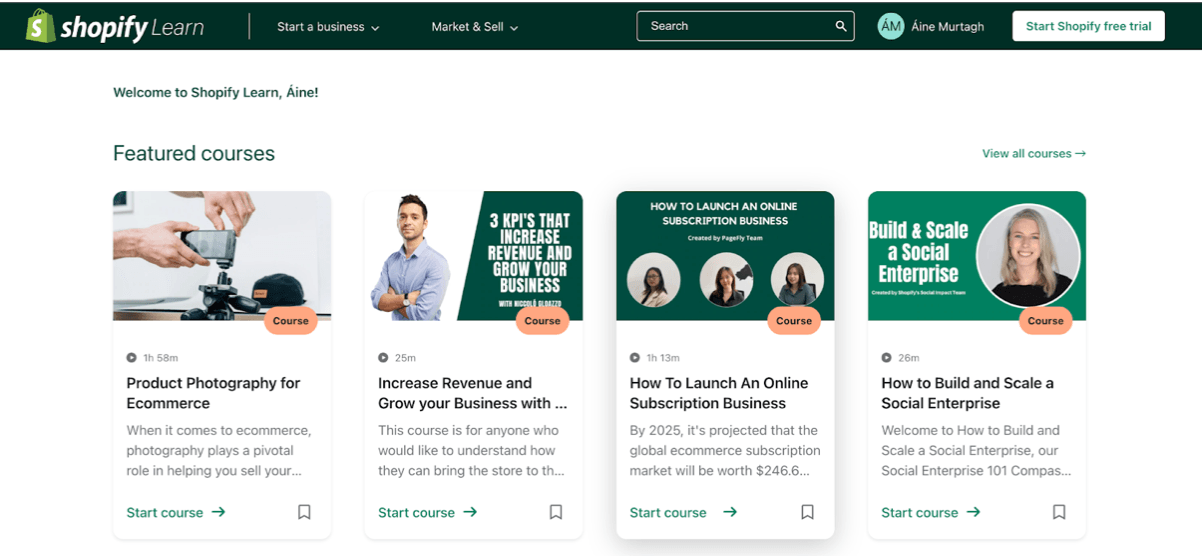Screen dimensions: 1202x556
Task: Open the Áine Murtagh account name
Action: (947, 27)
